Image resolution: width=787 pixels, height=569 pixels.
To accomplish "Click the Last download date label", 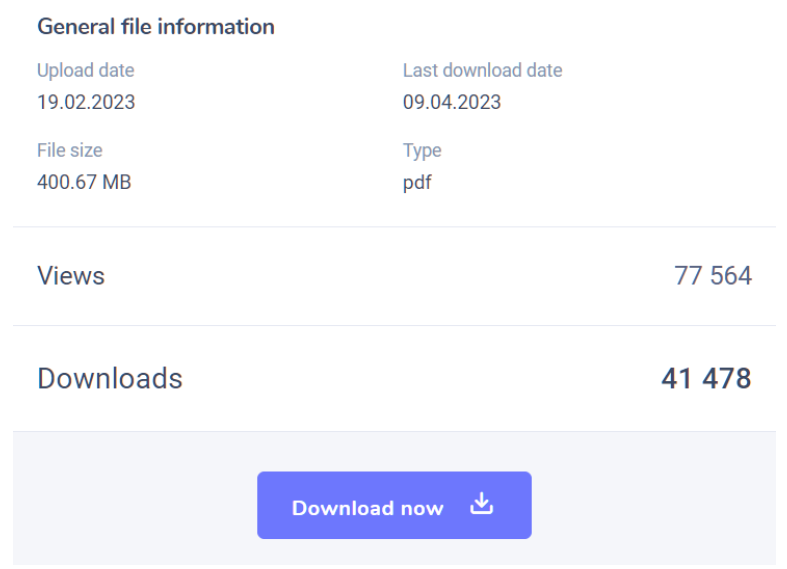I will (x=482, y=71).
